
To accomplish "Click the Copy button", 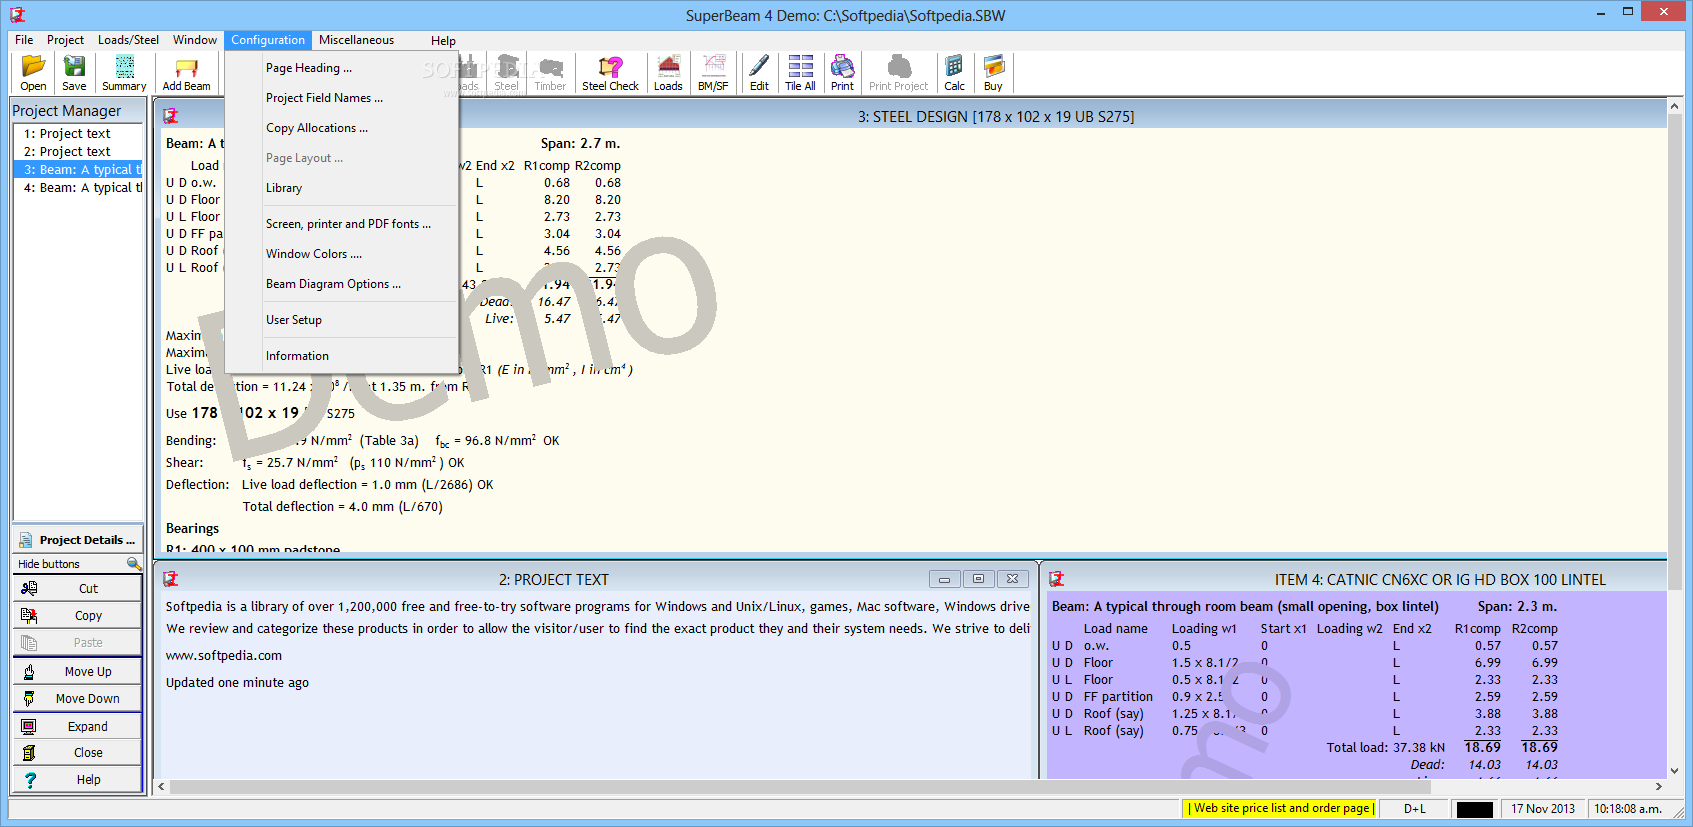I will pos(78,616).
